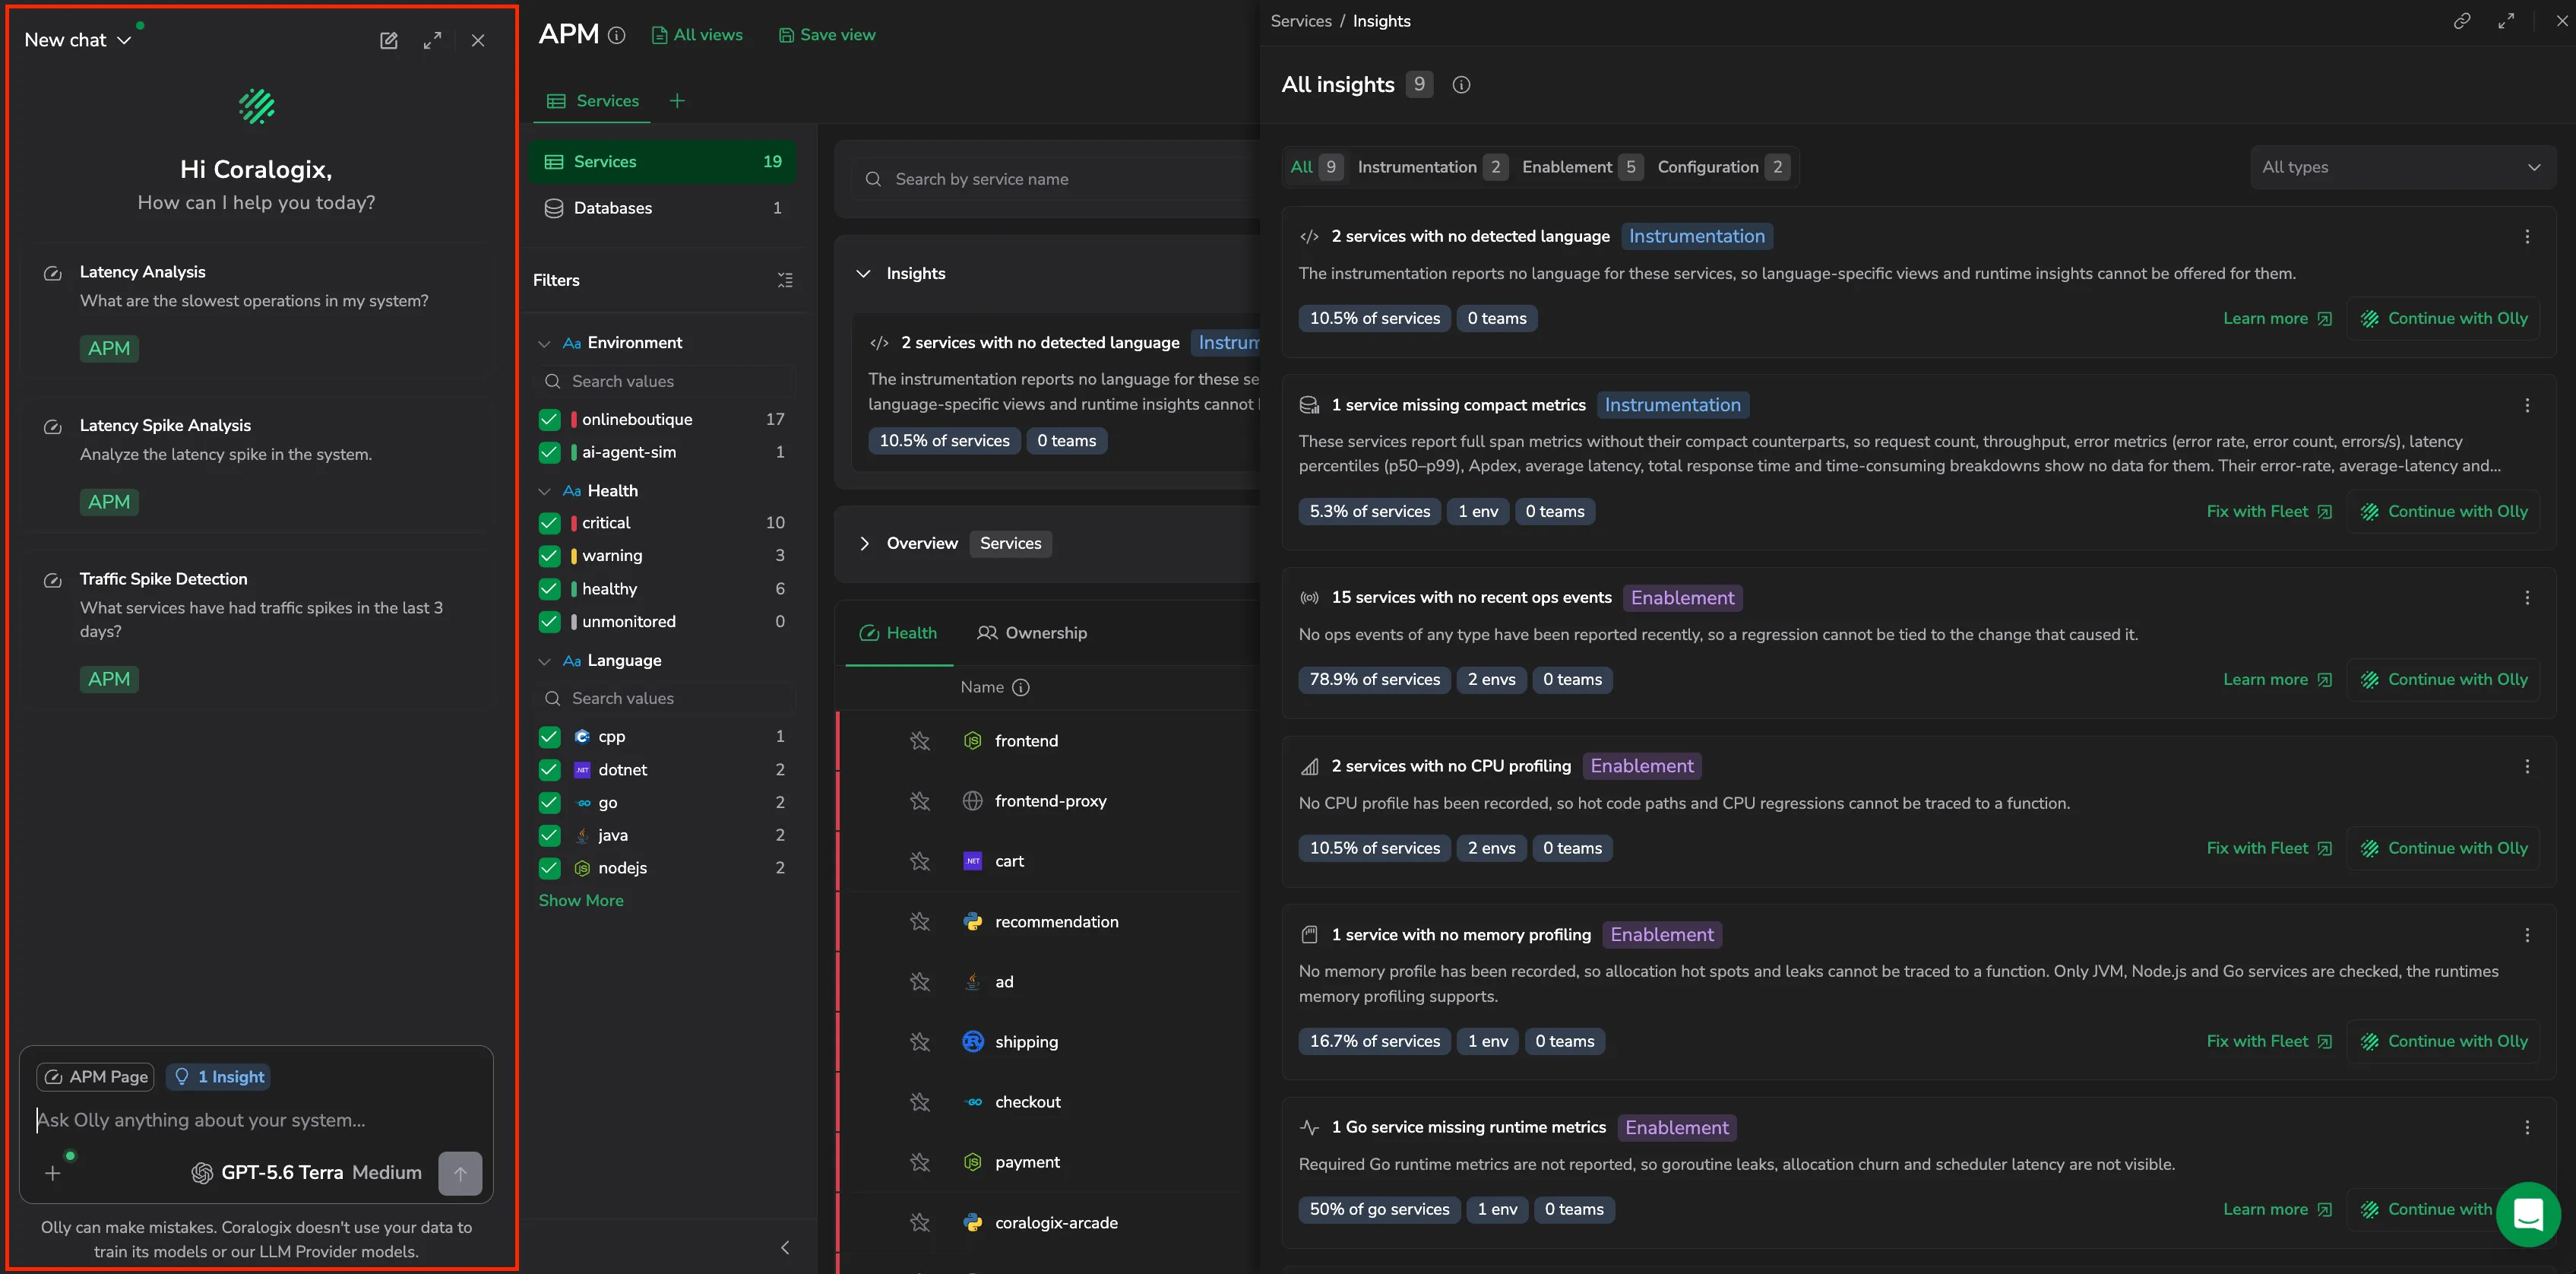
Task: Open the New chat dropdown
Action: pyautogui.click(x=78, y=40)
